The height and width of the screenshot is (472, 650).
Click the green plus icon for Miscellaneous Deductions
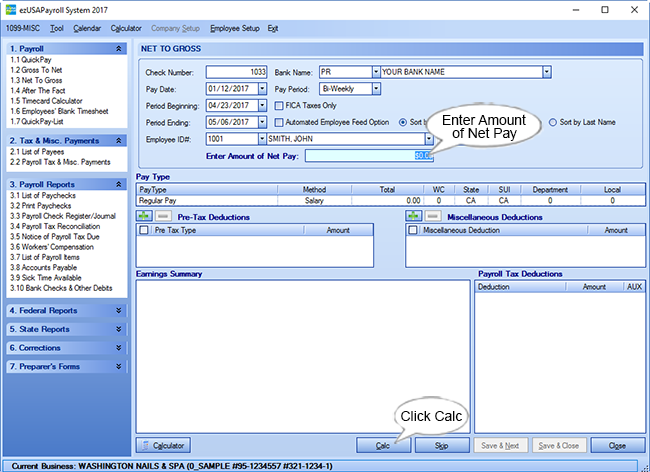[414, 216]
